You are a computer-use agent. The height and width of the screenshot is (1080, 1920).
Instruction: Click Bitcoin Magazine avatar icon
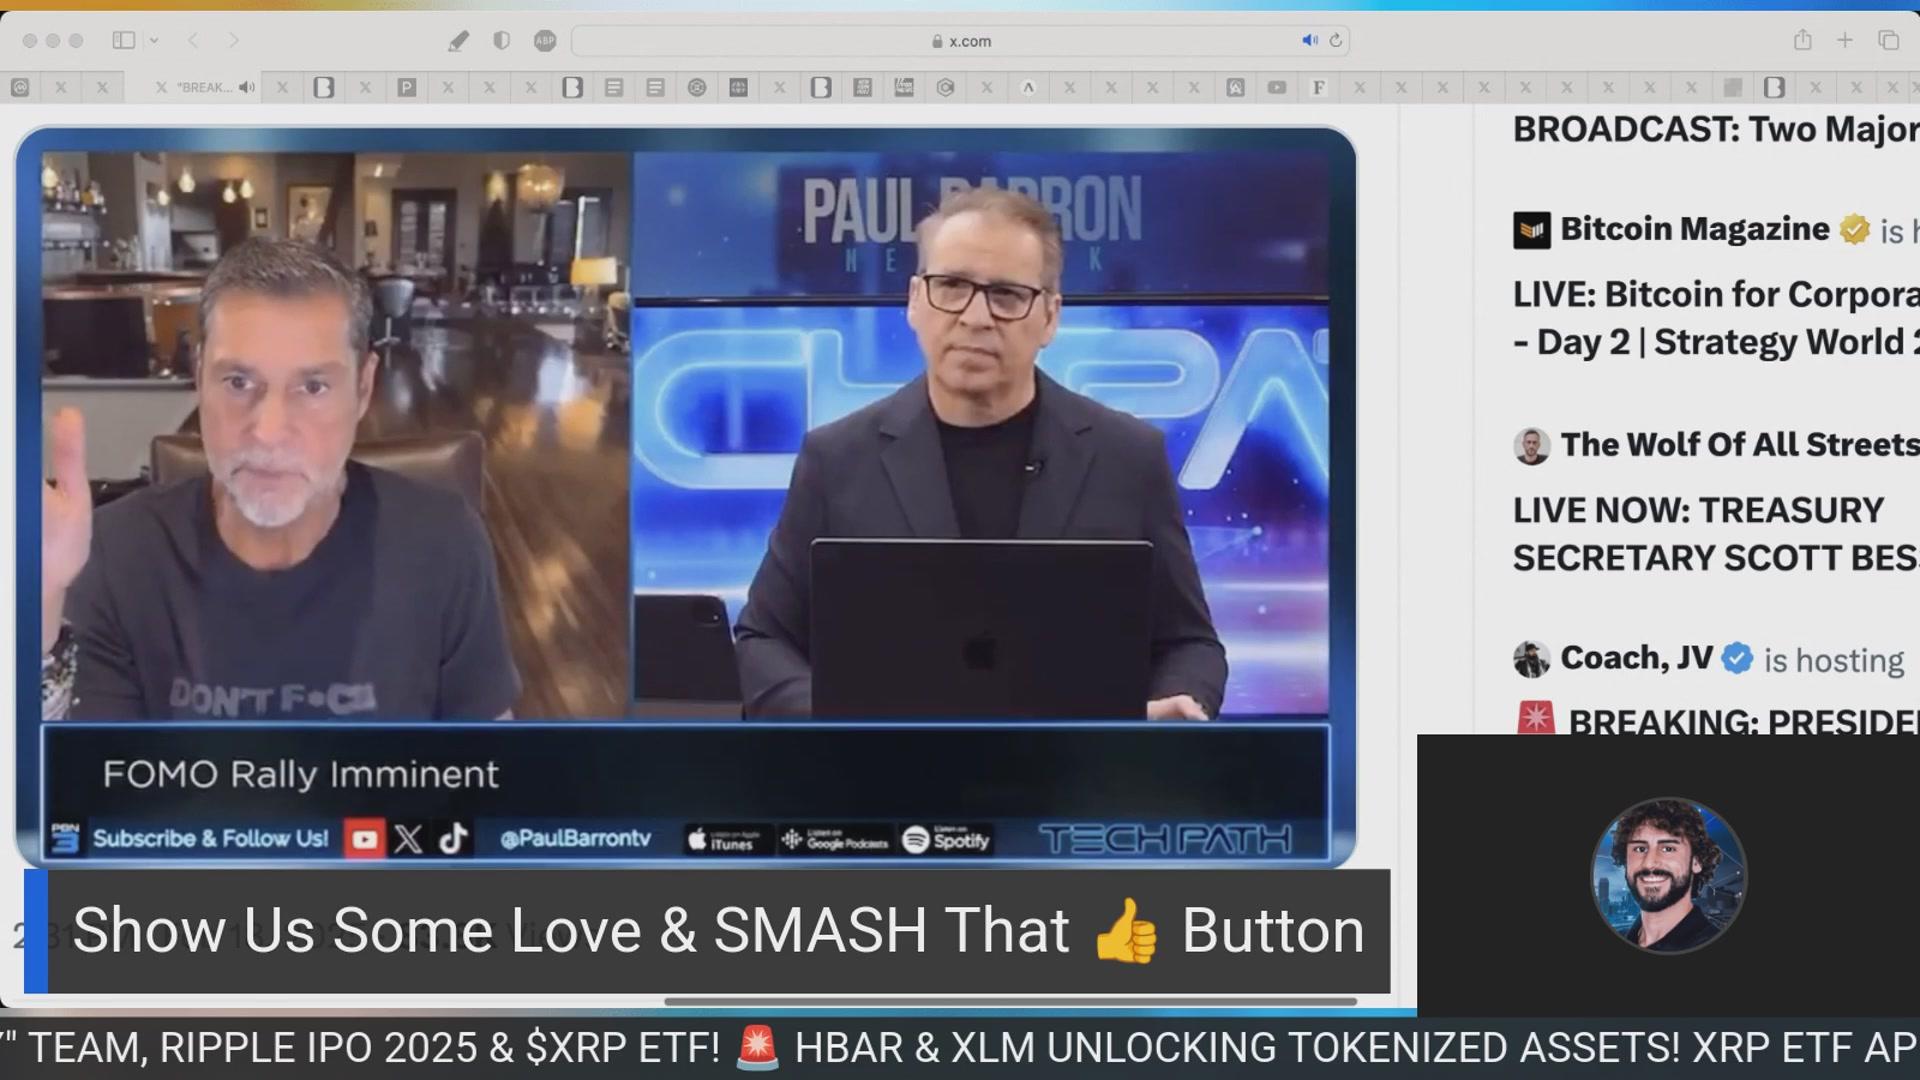[x=1531, y=230]
